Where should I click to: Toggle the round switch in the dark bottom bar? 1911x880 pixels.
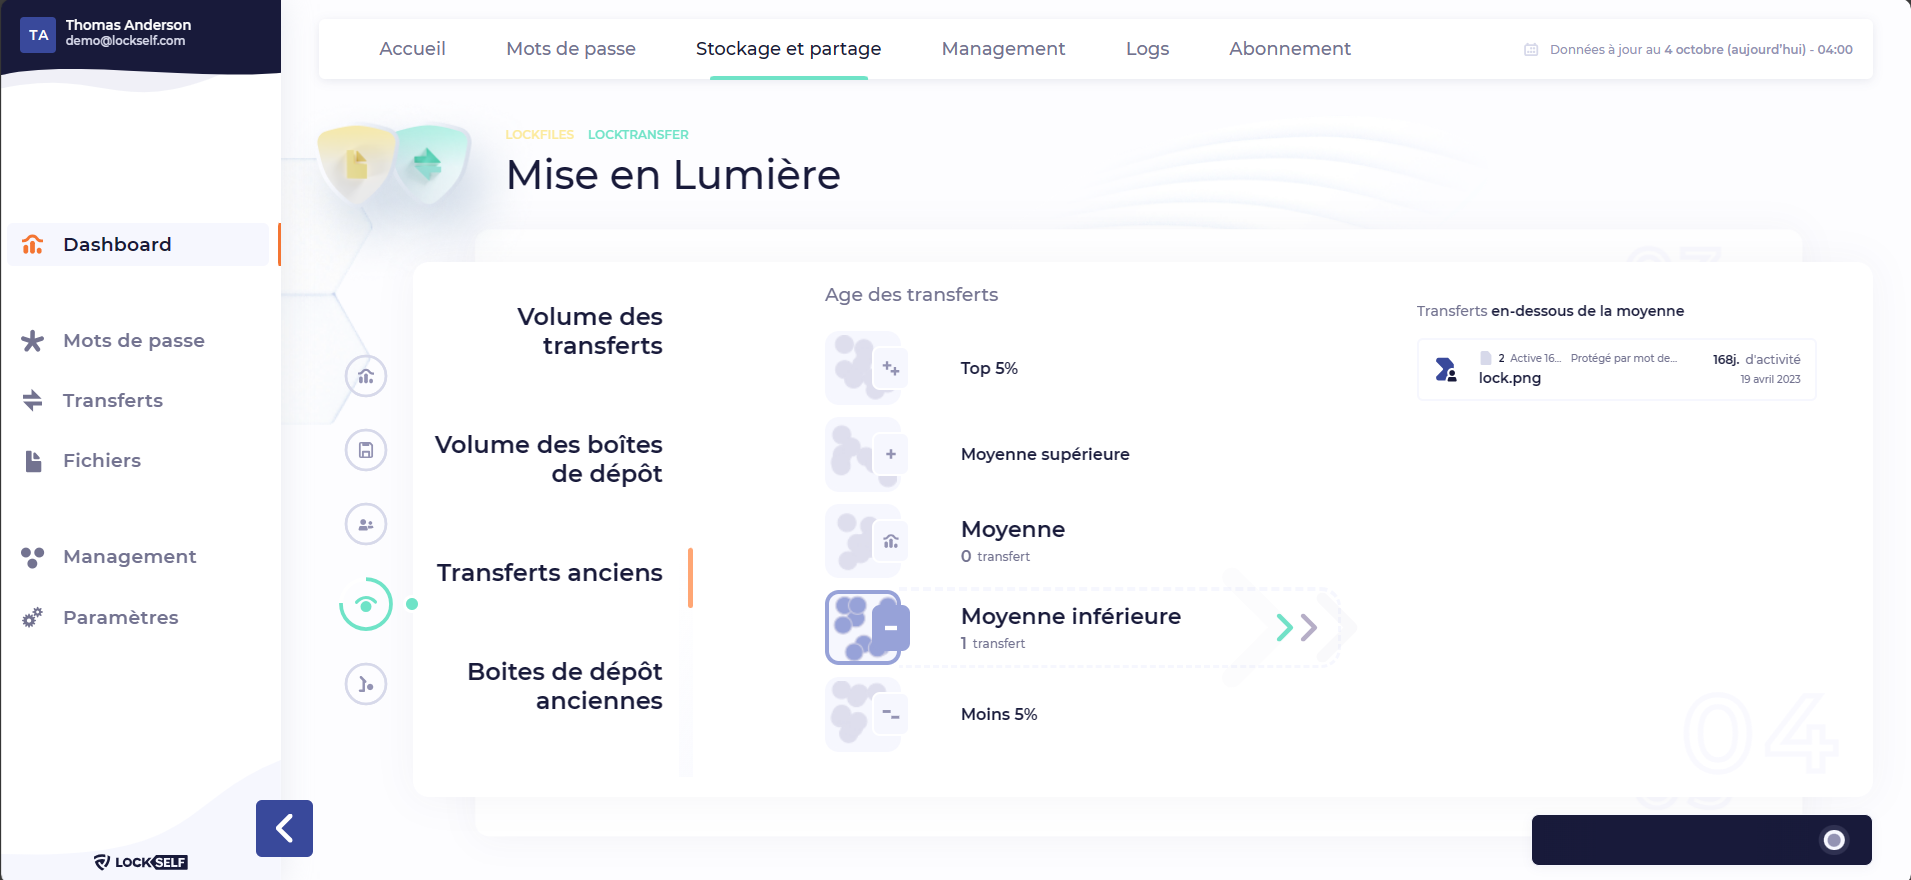pos(1833,840)
